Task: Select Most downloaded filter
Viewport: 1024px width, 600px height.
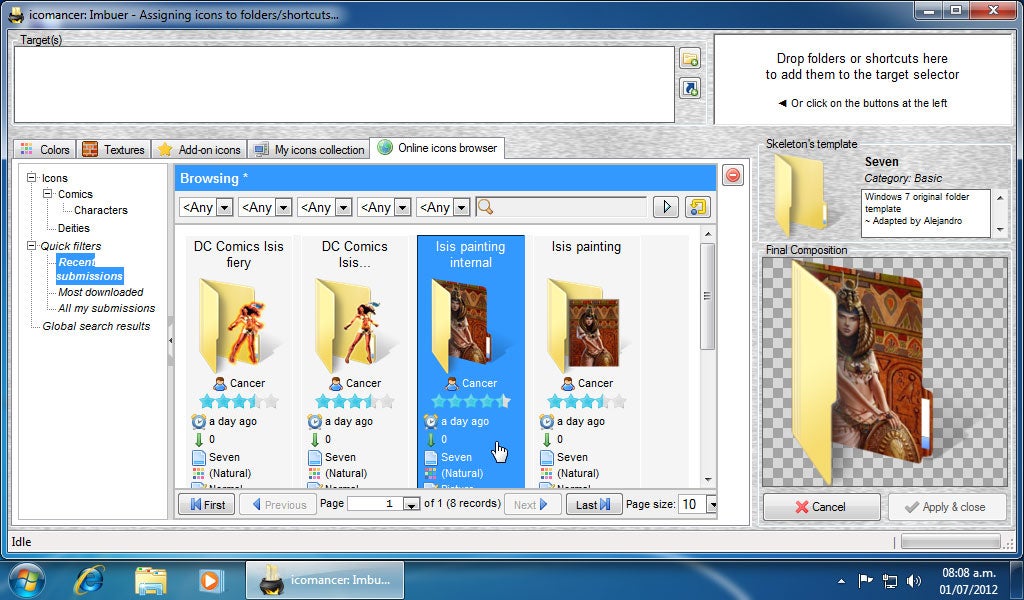Action: point(101,292)
